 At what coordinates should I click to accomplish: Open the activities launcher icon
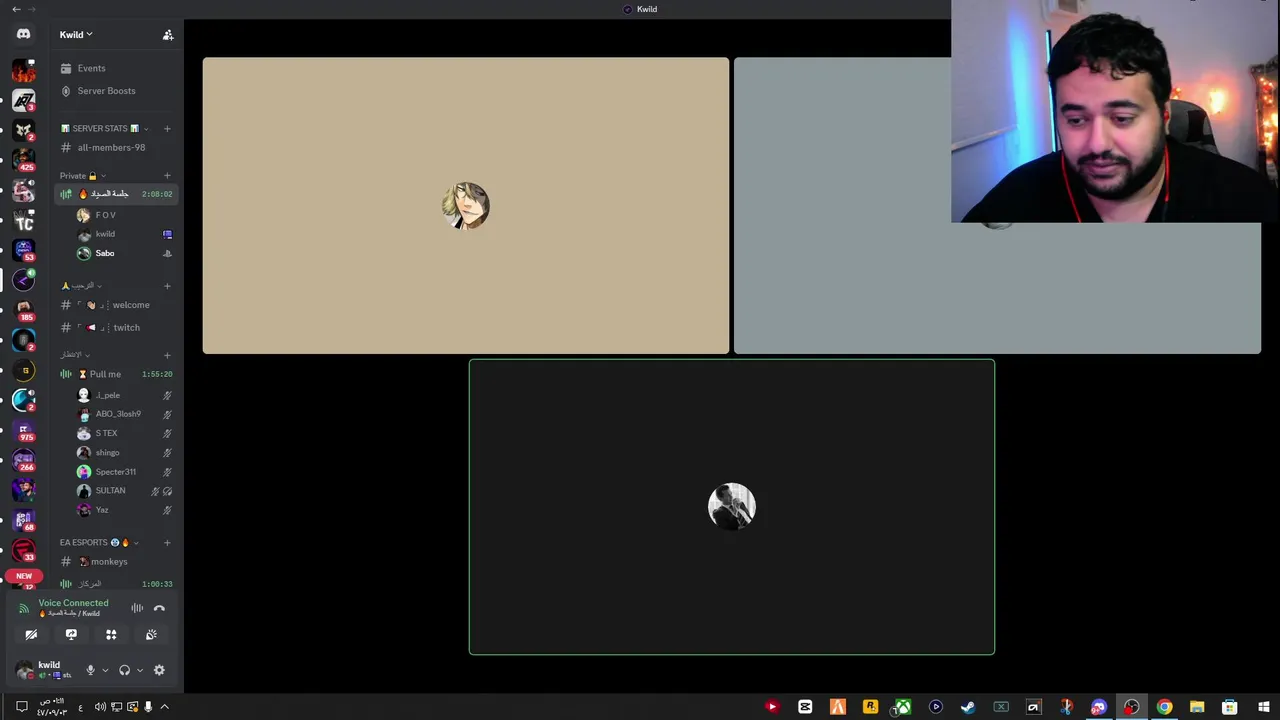111,634
